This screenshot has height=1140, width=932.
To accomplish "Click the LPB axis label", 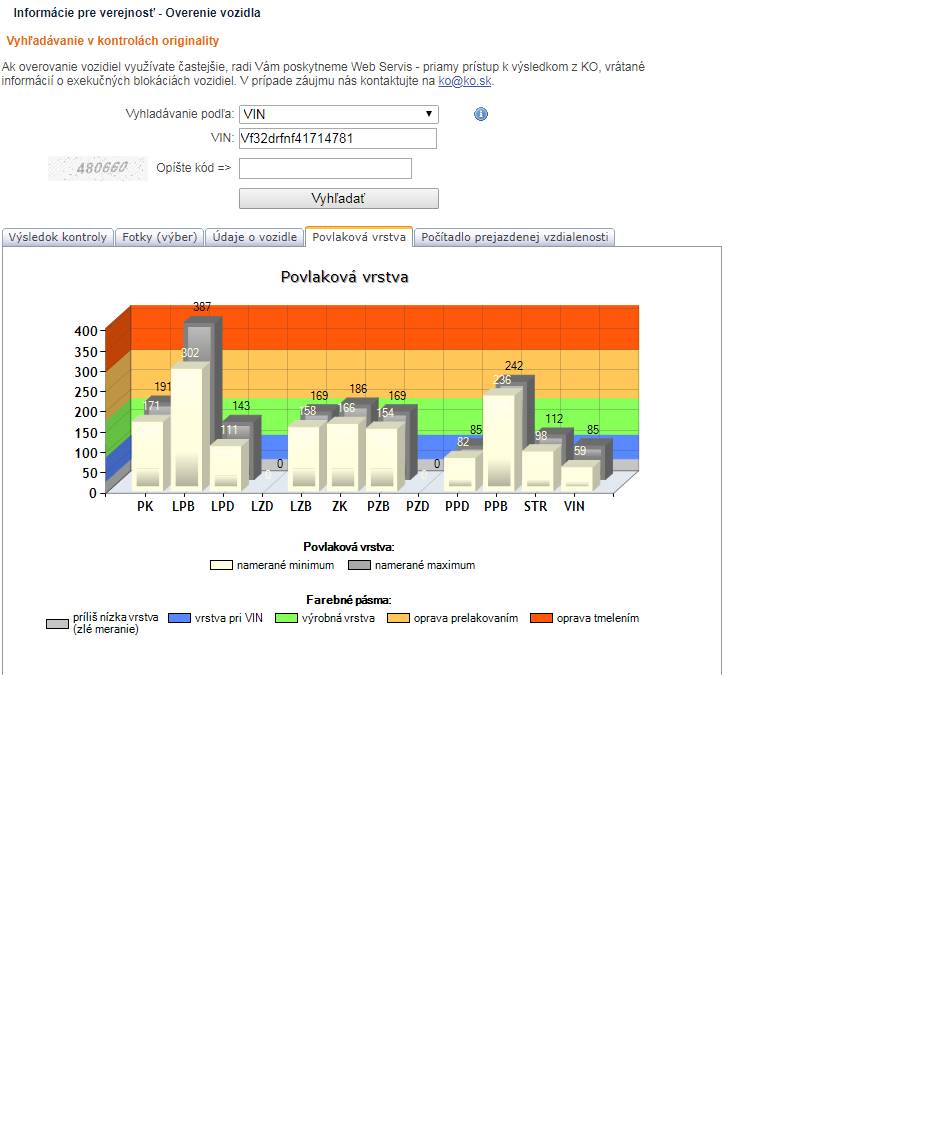I will click(183, 506).
